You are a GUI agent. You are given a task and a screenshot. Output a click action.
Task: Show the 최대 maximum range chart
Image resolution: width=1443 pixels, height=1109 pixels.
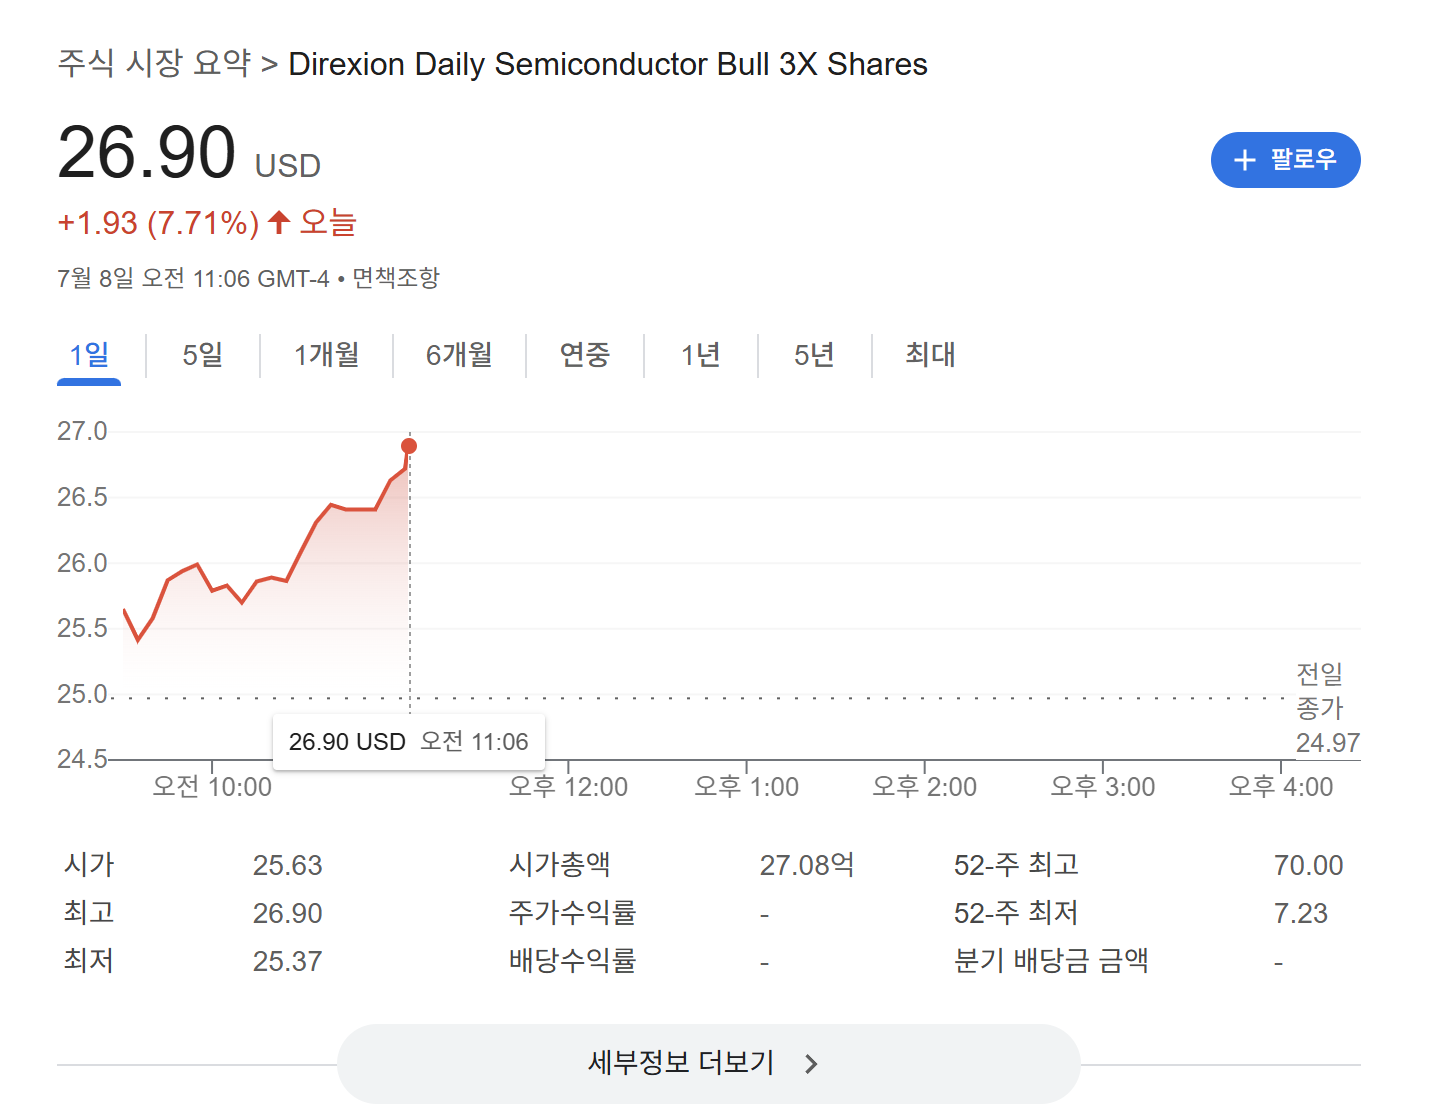[930, 355]
